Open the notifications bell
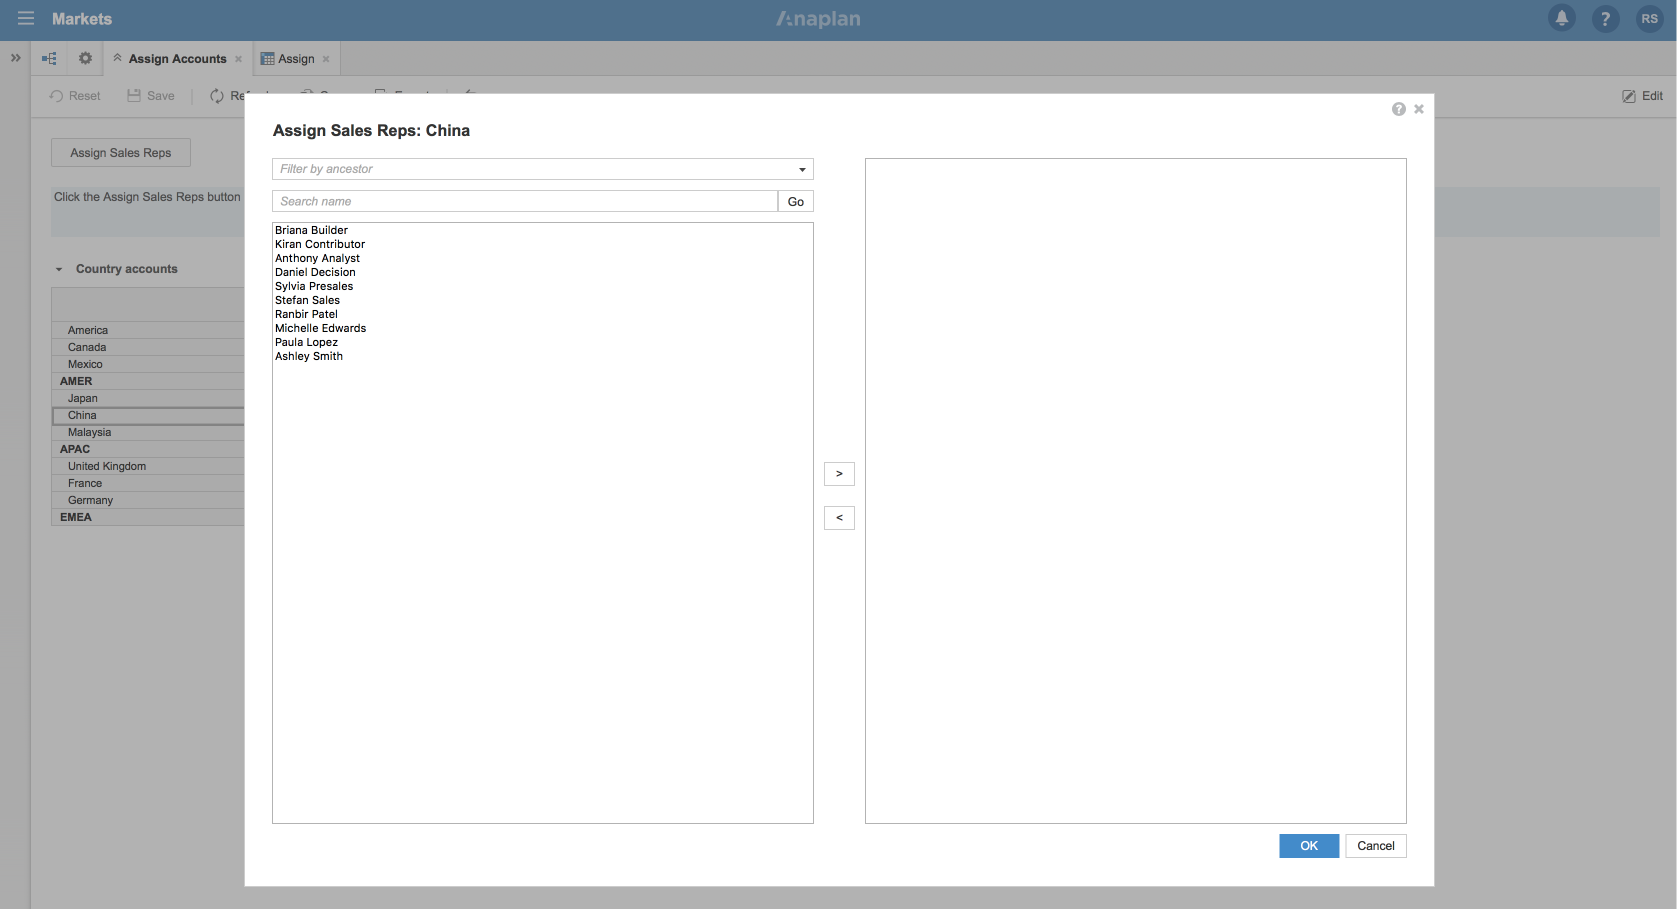The height and width of the screenshot is (909, 1677). [1561, 18]
